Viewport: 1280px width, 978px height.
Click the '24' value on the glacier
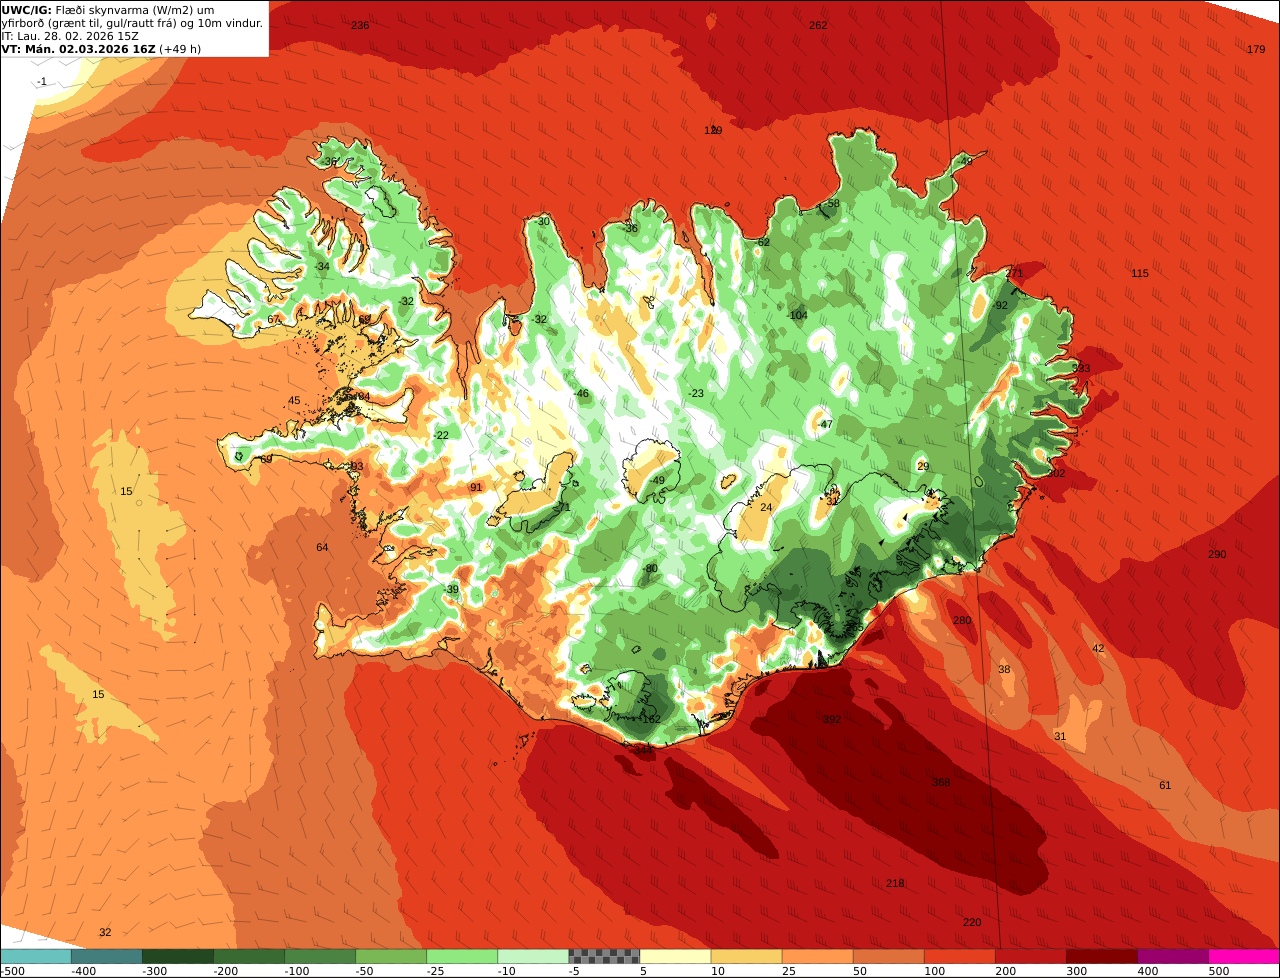click(x=766, y=507)
